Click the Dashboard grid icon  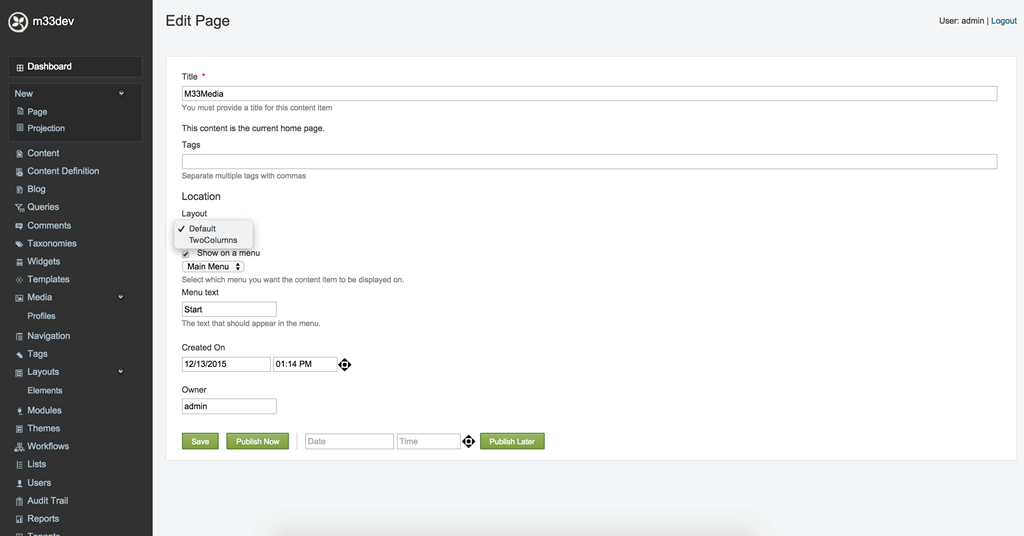(19, 67)
